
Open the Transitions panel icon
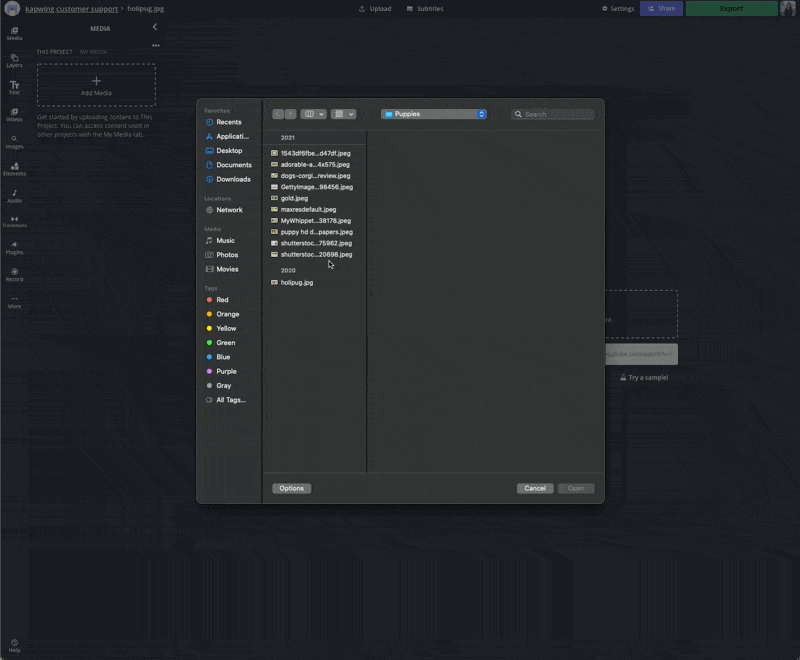[14, 221]
